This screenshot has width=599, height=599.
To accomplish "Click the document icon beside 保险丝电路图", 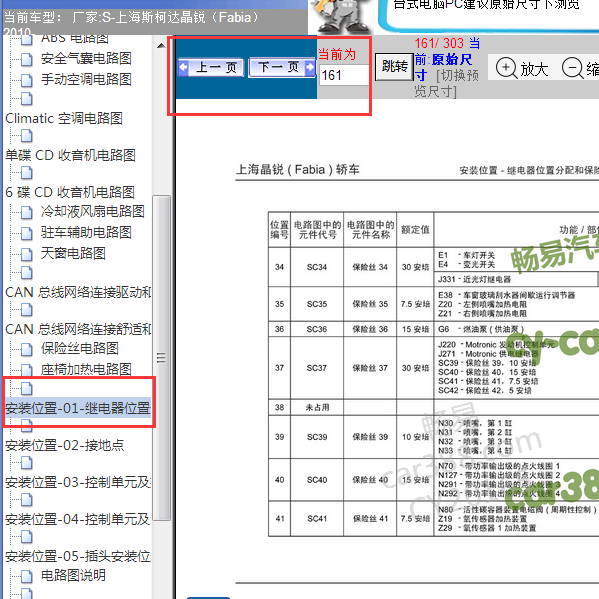I will 26,349.
